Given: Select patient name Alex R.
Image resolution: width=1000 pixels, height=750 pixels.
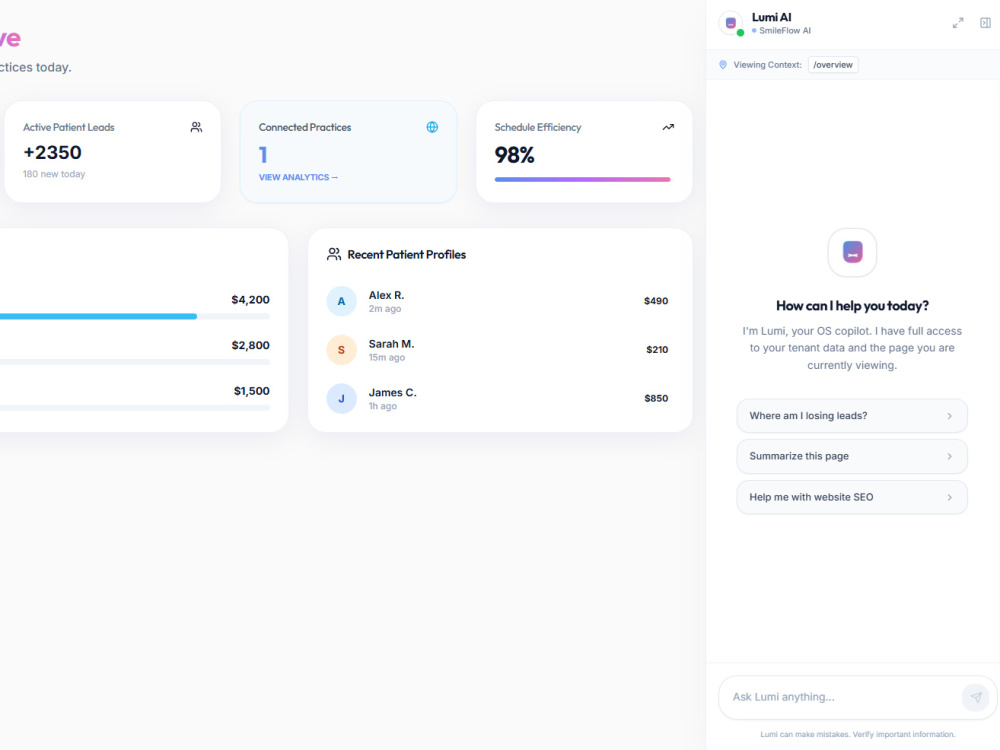Looking at the screenshot, I should [x=386, y=295].
